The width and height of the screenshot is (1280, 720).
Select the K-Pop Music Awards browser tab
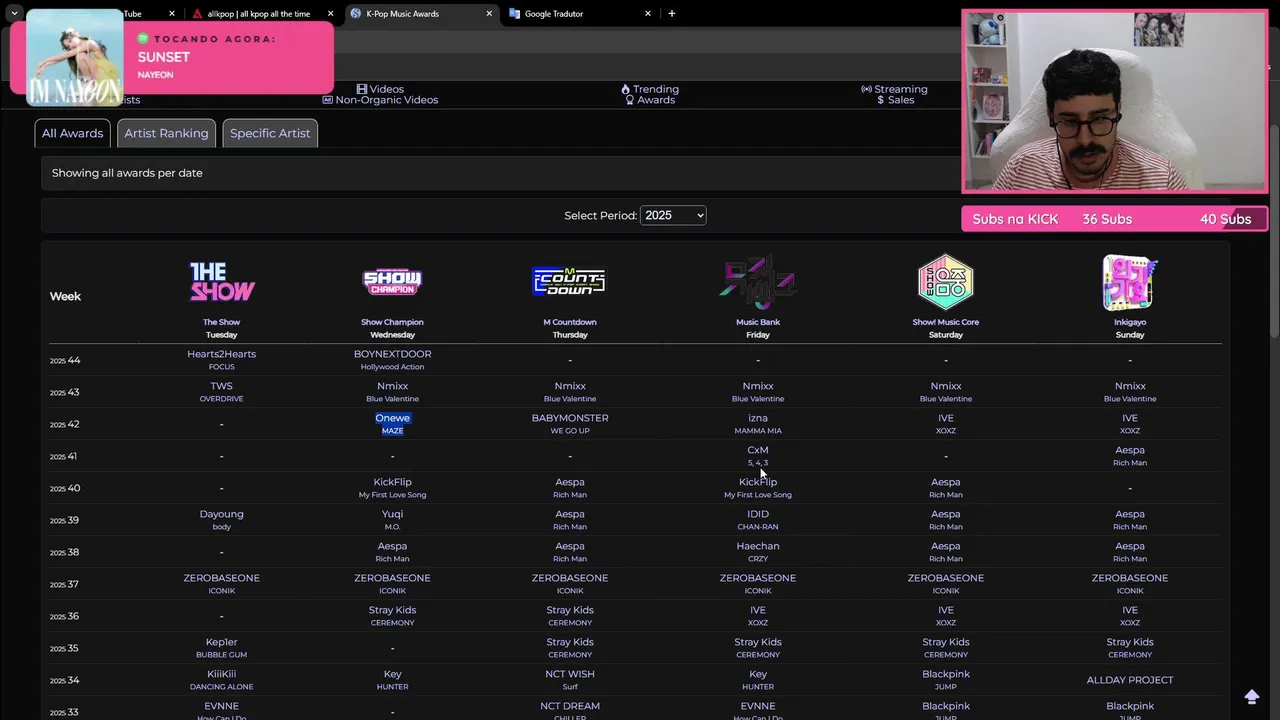click(420, 14)
